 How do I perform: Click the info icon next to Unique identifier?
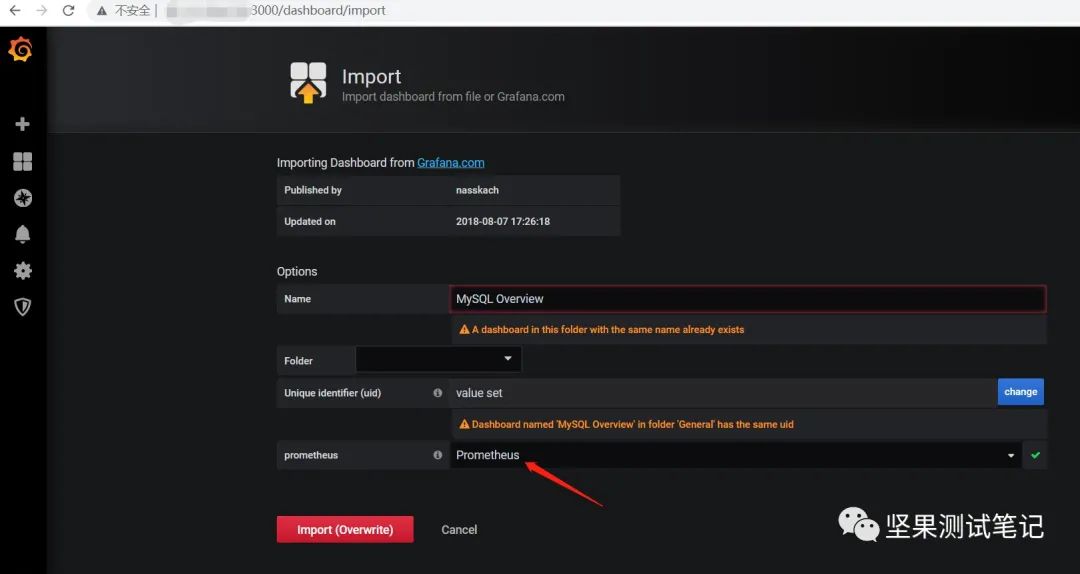(x=437, y=393)
